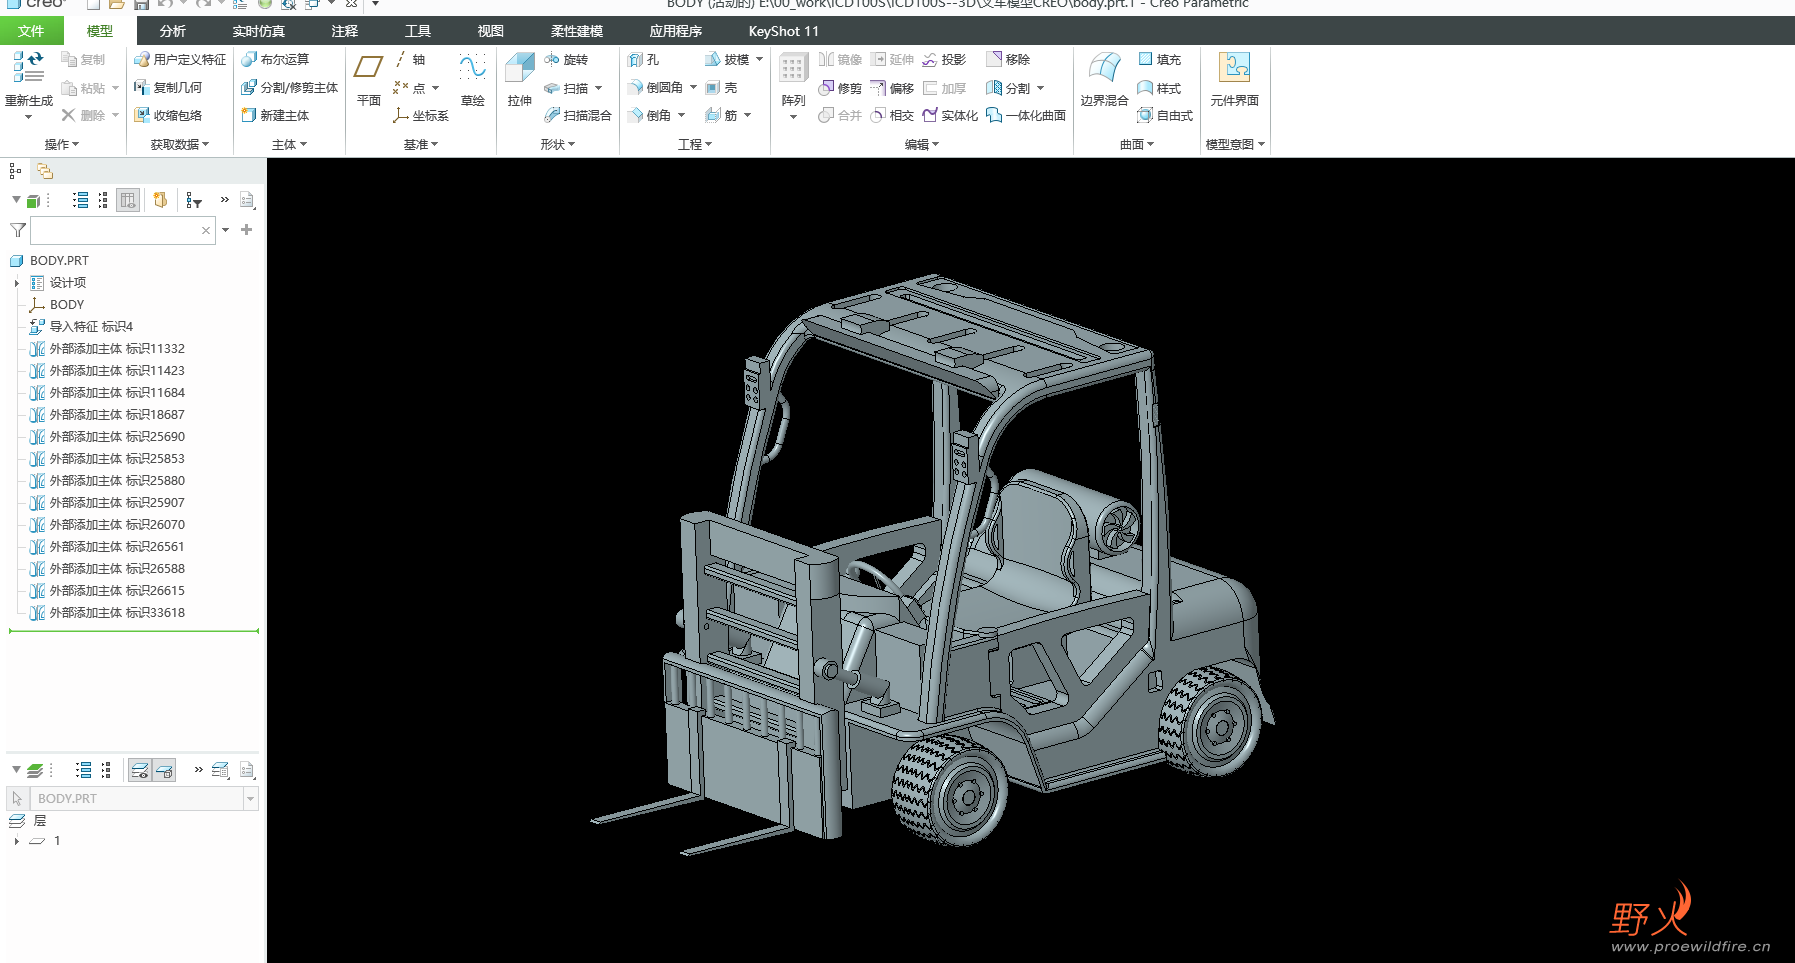Select the 布尔运算 (Boolean Operations) tool

click(x=276, y=60)
